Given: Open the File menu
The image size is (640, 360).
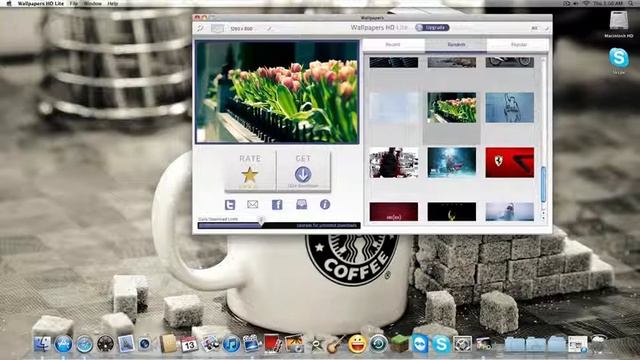Looking at the screenshot, I should 74,3.
